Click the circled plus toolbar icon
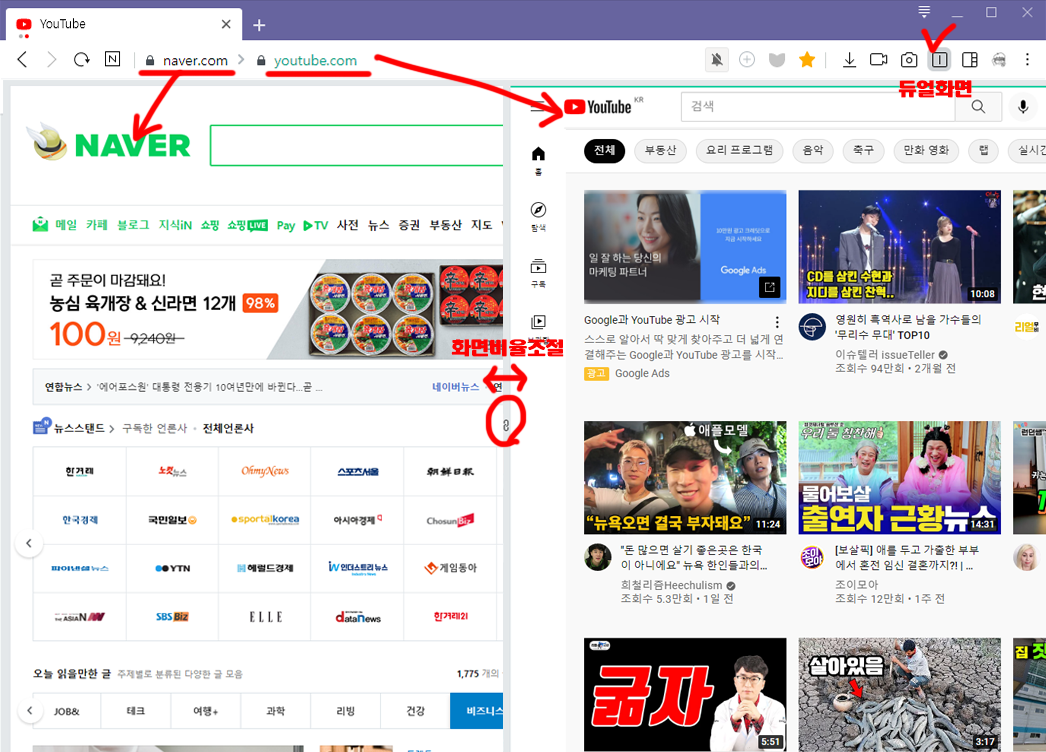1046x752 pixels. pyautogui.click(x=746, y=59)
